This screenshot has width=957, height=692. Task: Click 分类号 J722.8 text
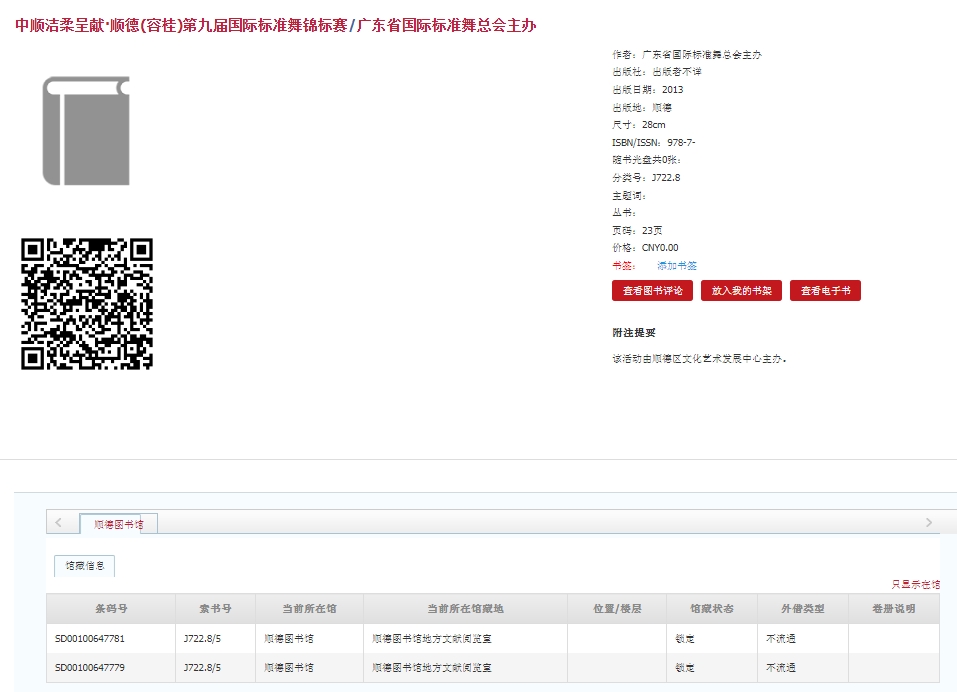(x=646, y=178)
